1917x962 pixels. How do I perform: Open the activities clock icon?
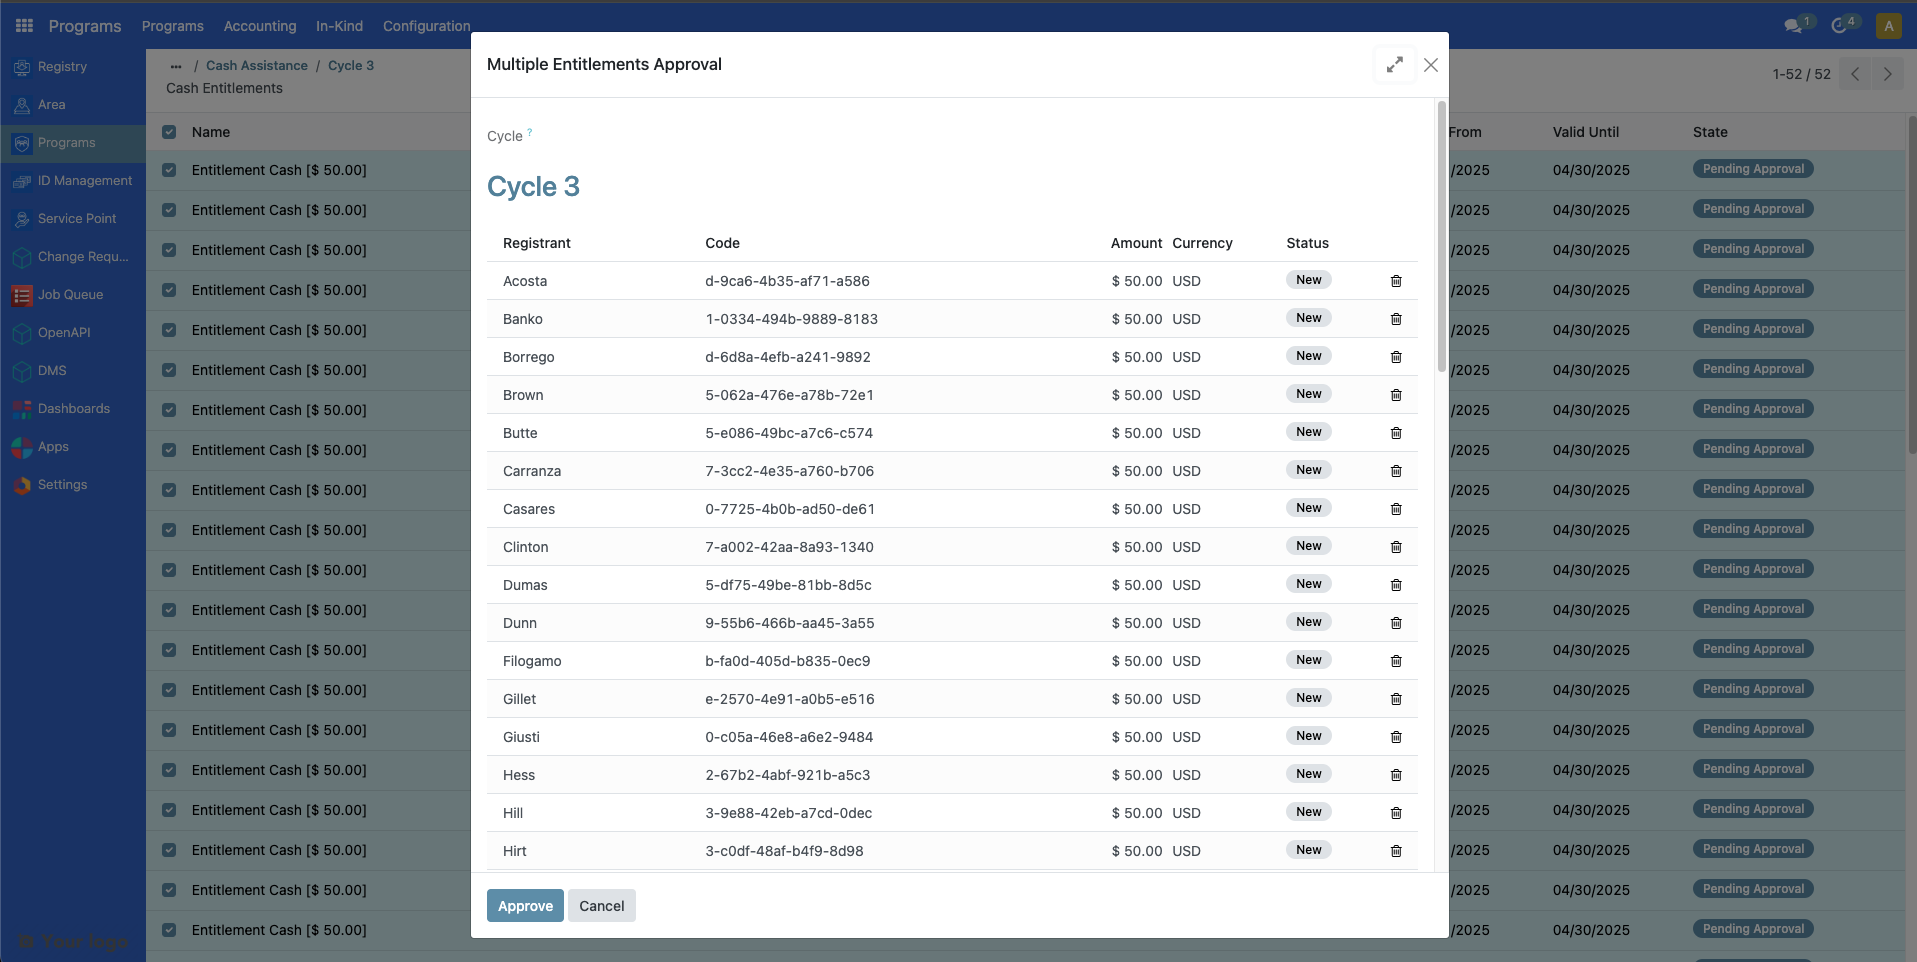[1839, 26]
